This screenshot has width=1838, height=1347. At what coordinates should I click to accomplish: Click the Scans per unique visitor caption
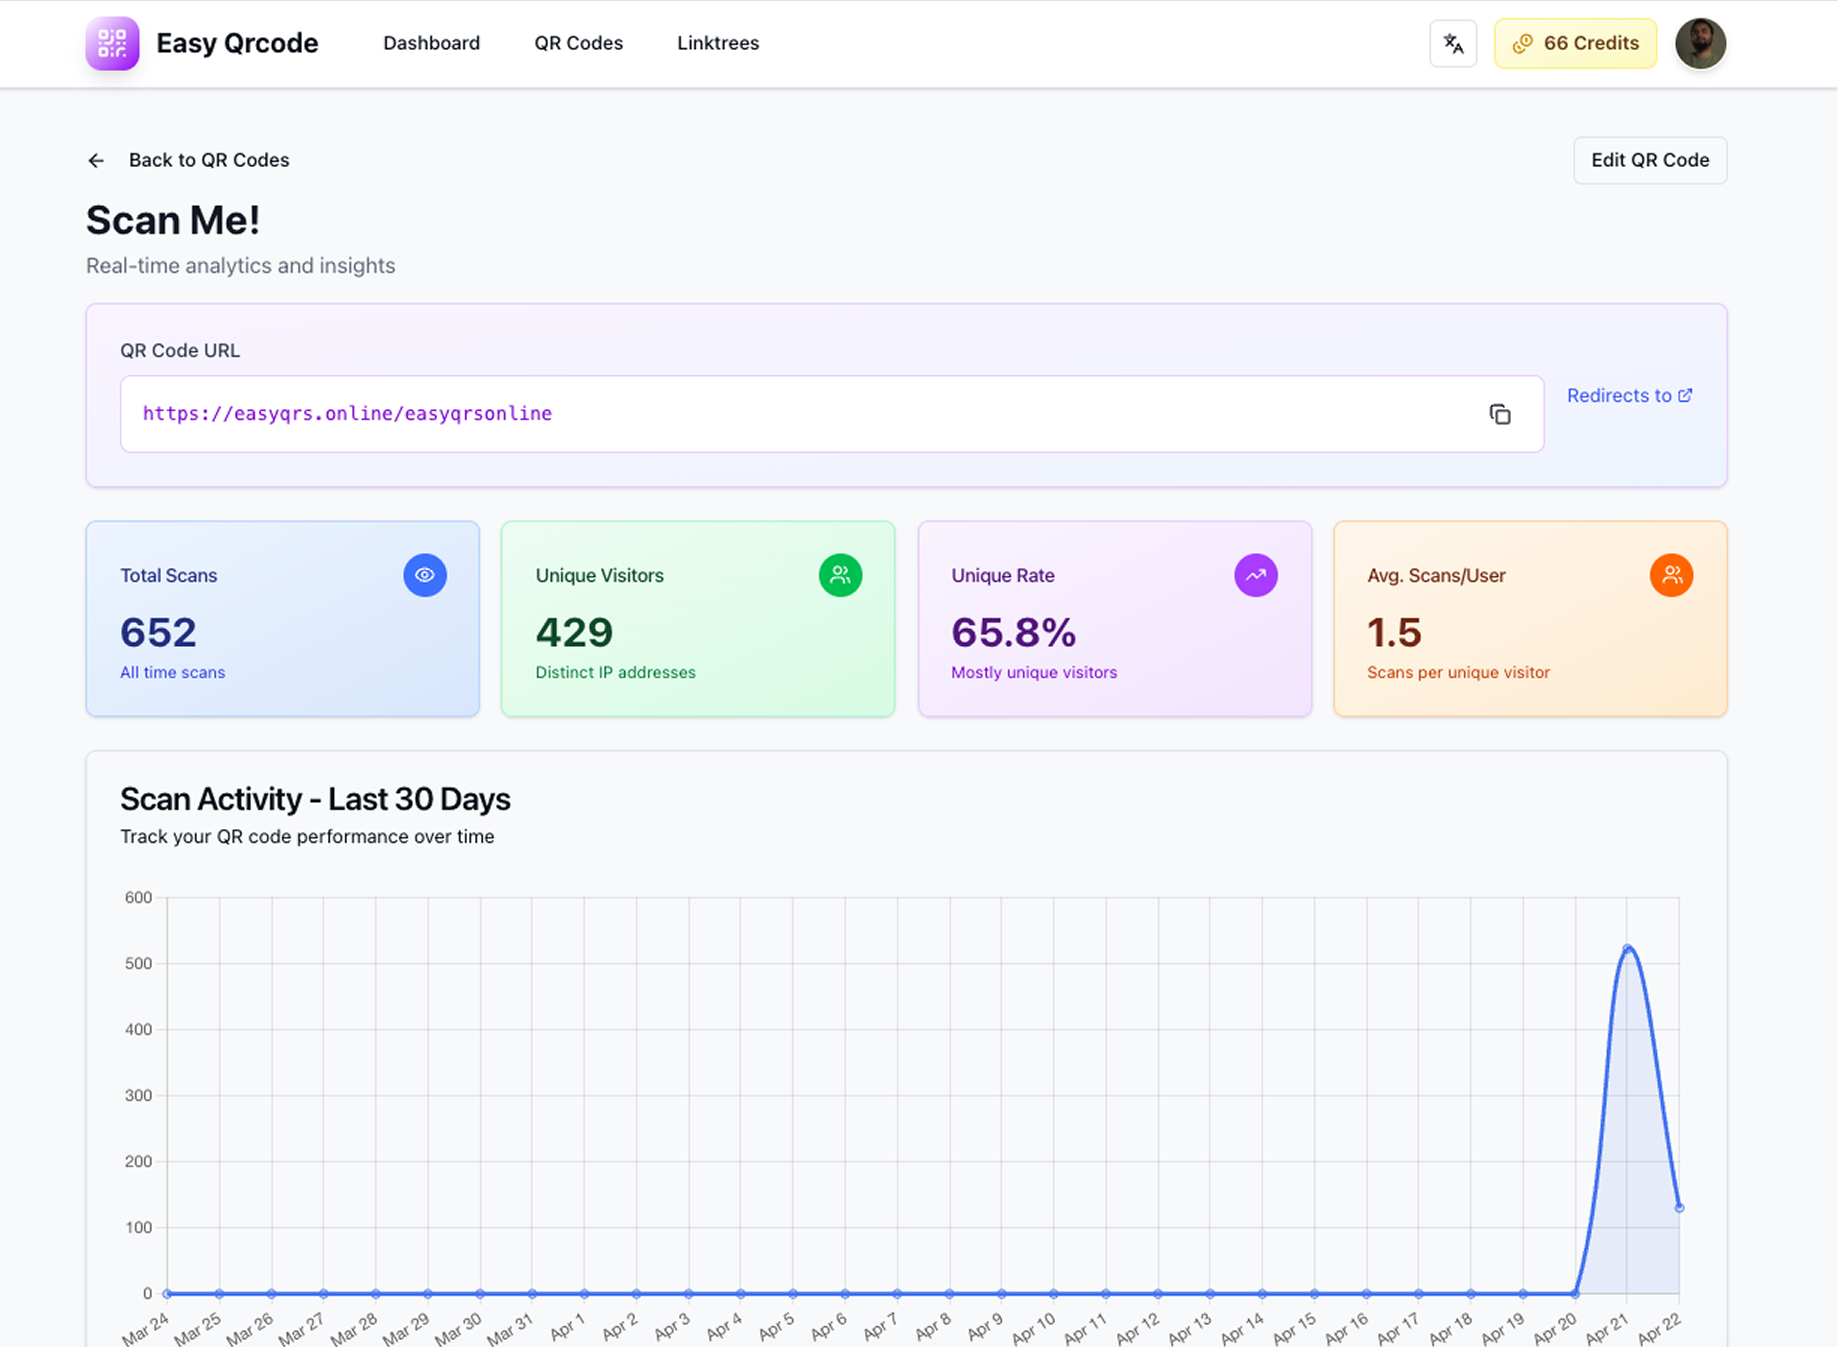pyautogui.click(x=1458, y=672)
